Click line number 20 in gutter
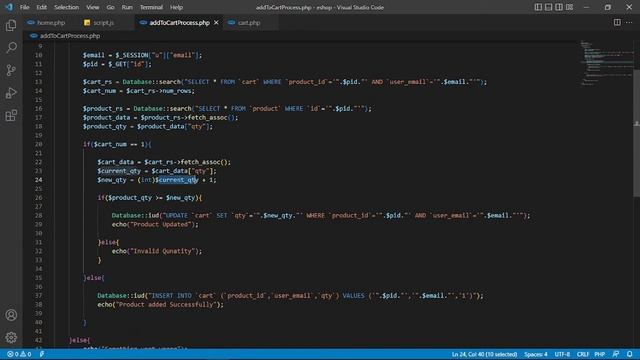The height and width of the screenshot is (360, 640). [38, 144]
